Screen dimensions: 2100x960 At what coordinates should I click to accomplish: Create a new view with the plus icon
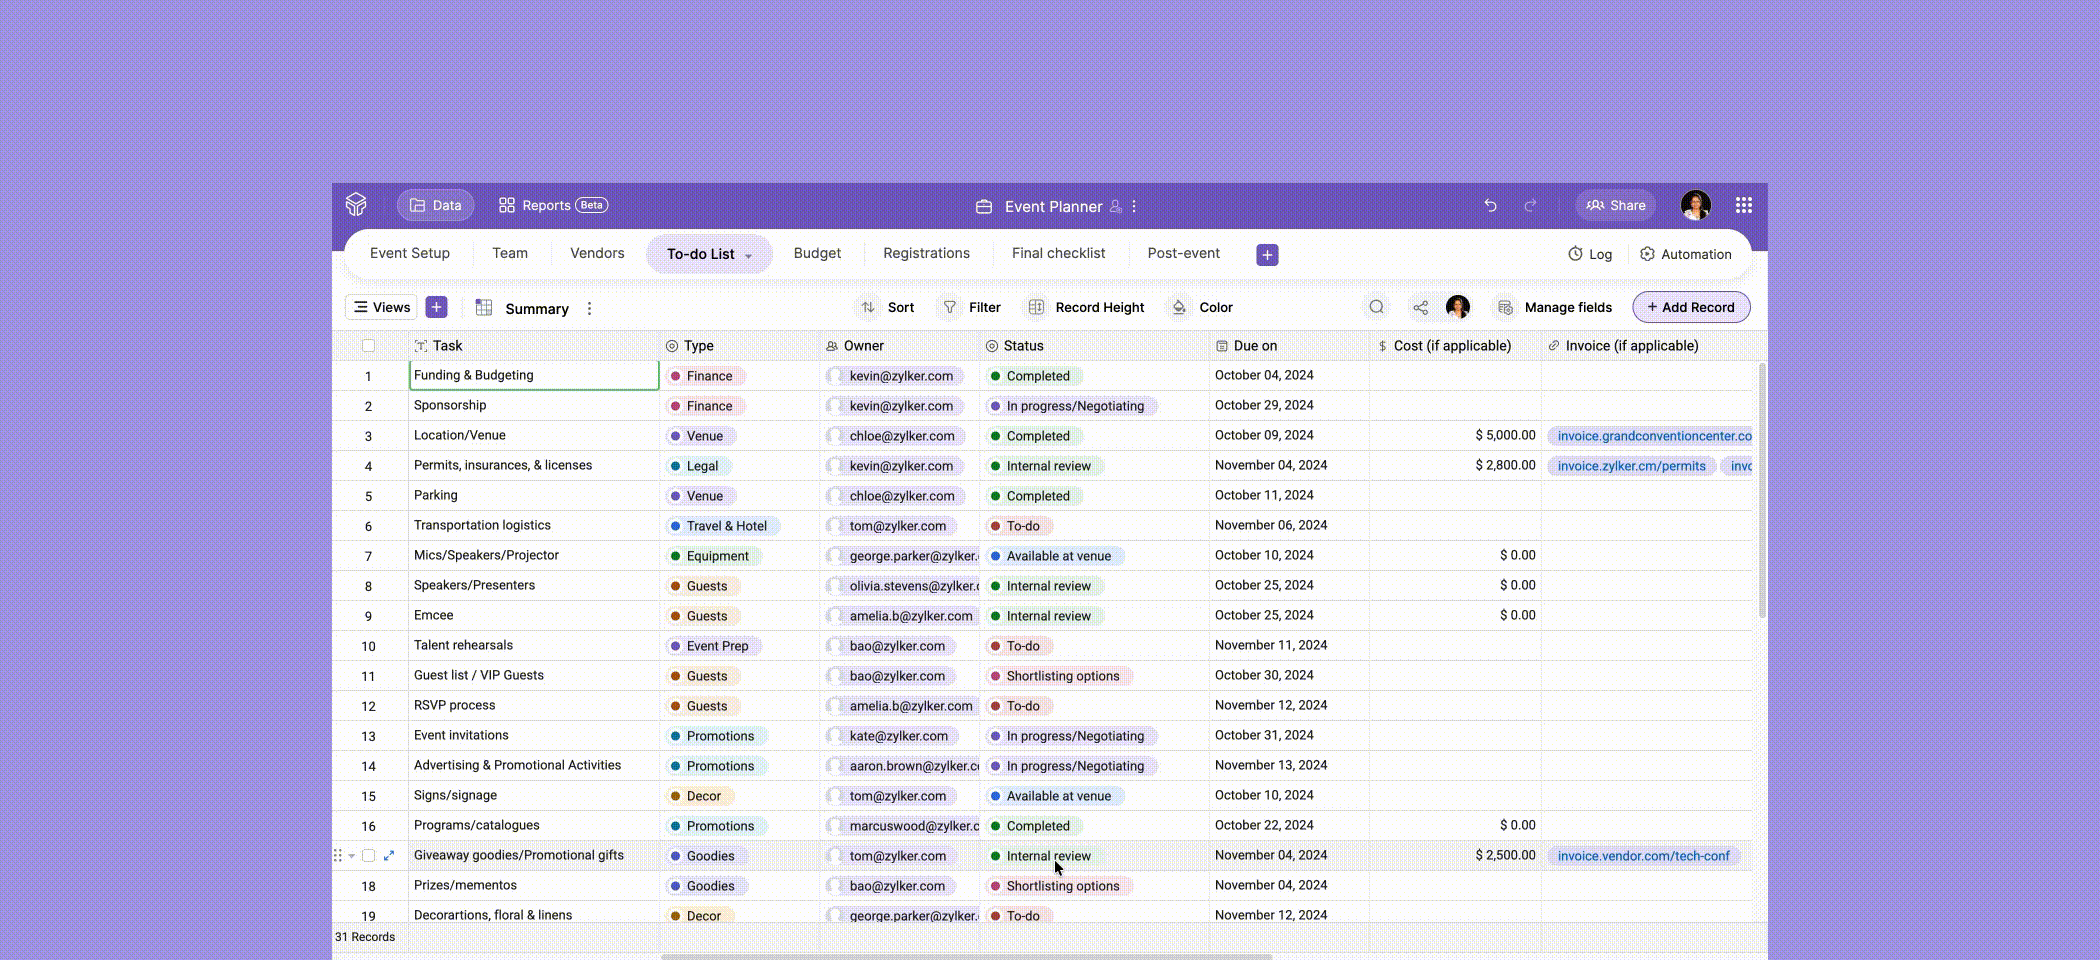(x=436, y=307)
